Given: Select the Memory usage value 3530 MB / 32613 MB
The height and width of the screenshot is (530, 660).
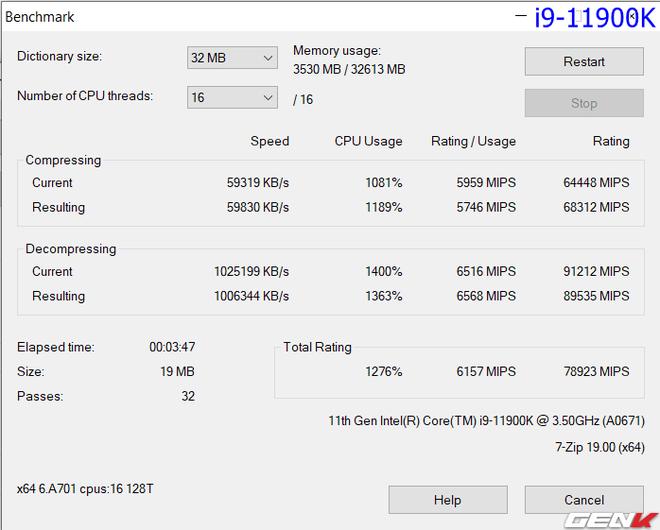Looking at the screenshot, I should [x=349, y=69].
